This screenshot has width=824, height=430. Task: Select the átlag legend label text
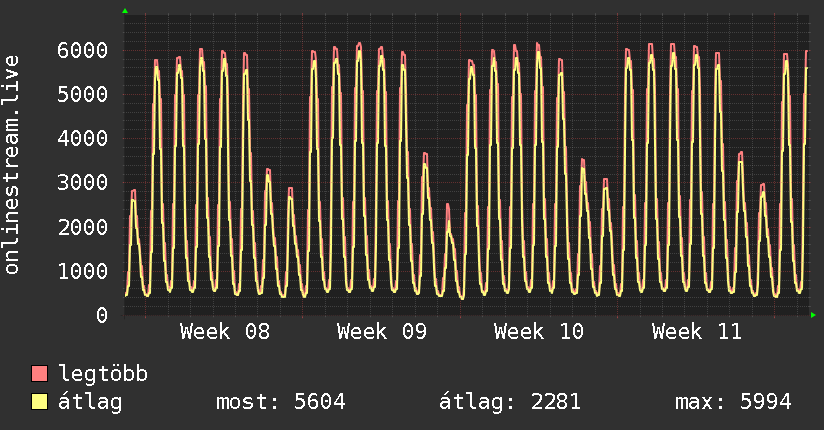90,402
